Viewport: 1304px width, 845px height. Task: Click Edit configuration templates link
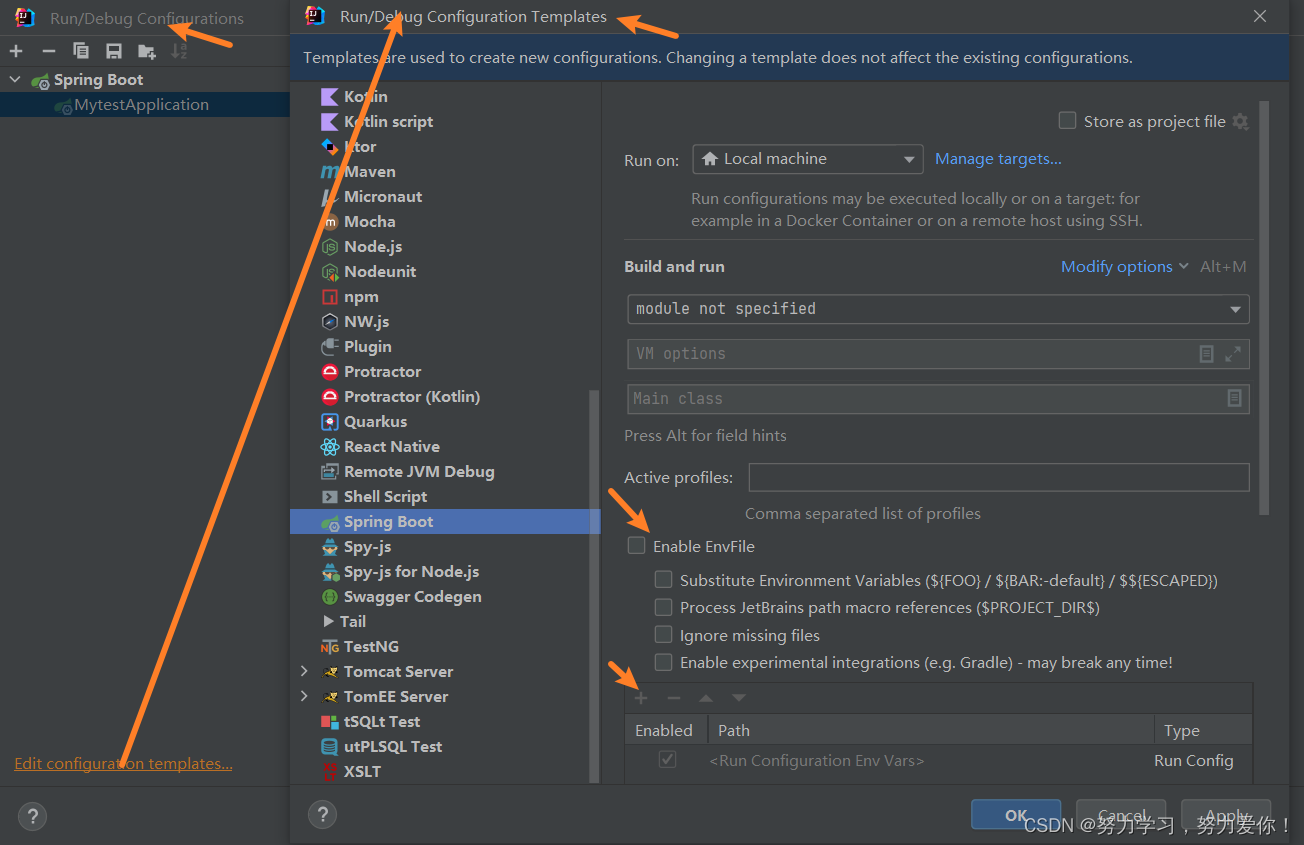123,764
